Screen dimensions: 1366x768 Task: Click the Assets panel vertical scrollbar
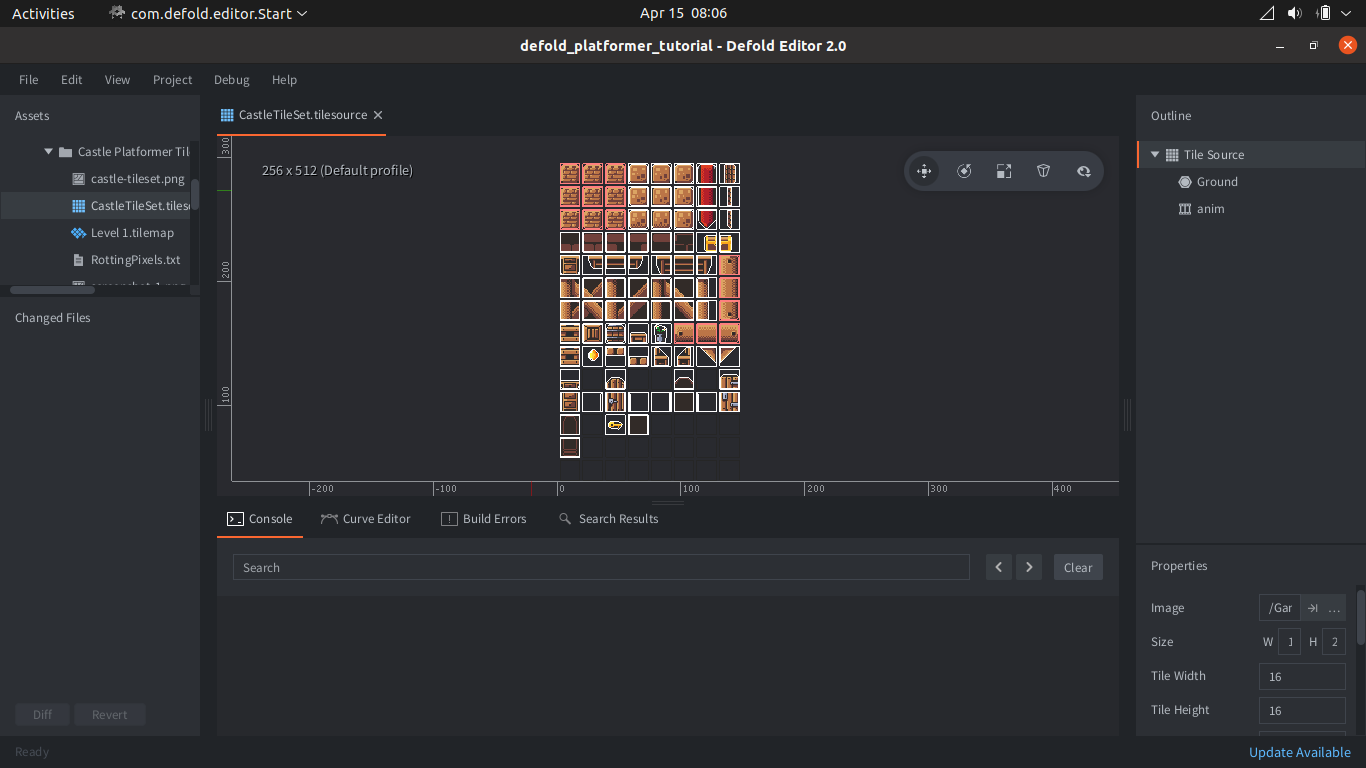point(195,195)
